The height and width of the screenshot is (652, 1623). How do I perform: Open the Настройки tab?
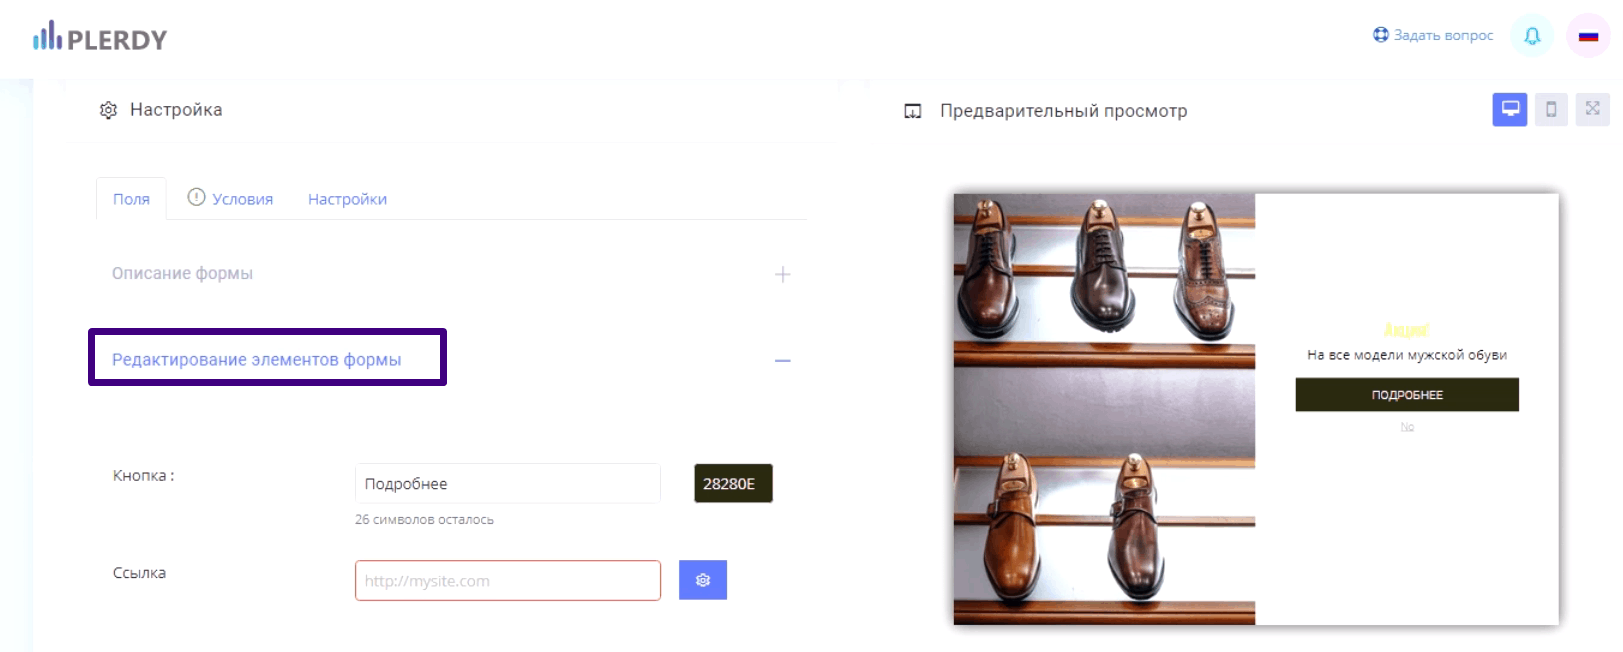coord(347,199)
